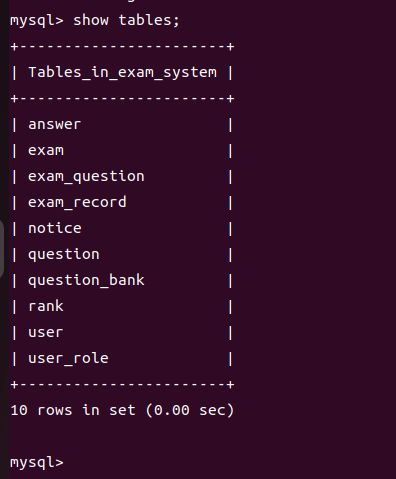The height and width of the screenshot is (479, 396).
Task: Click the '10 rows in set' result line
Action: [122, 410]
